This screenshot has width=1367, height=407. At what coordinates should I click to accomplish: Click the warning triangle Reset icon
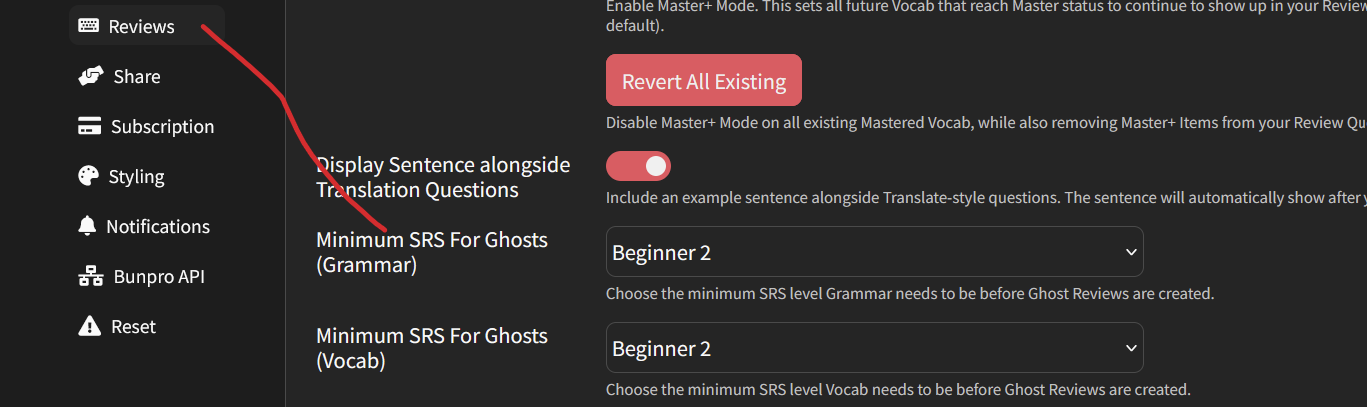click(90, 326)
